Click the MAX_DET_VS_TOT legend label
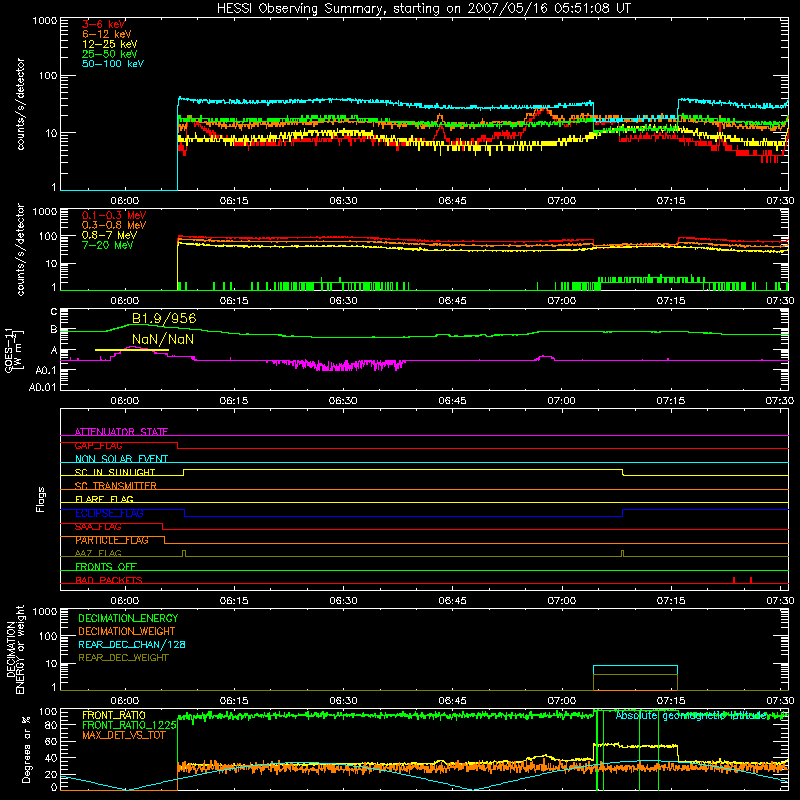Image resolution: width=800 pixels, height=800 pixels. coord(123,735)
